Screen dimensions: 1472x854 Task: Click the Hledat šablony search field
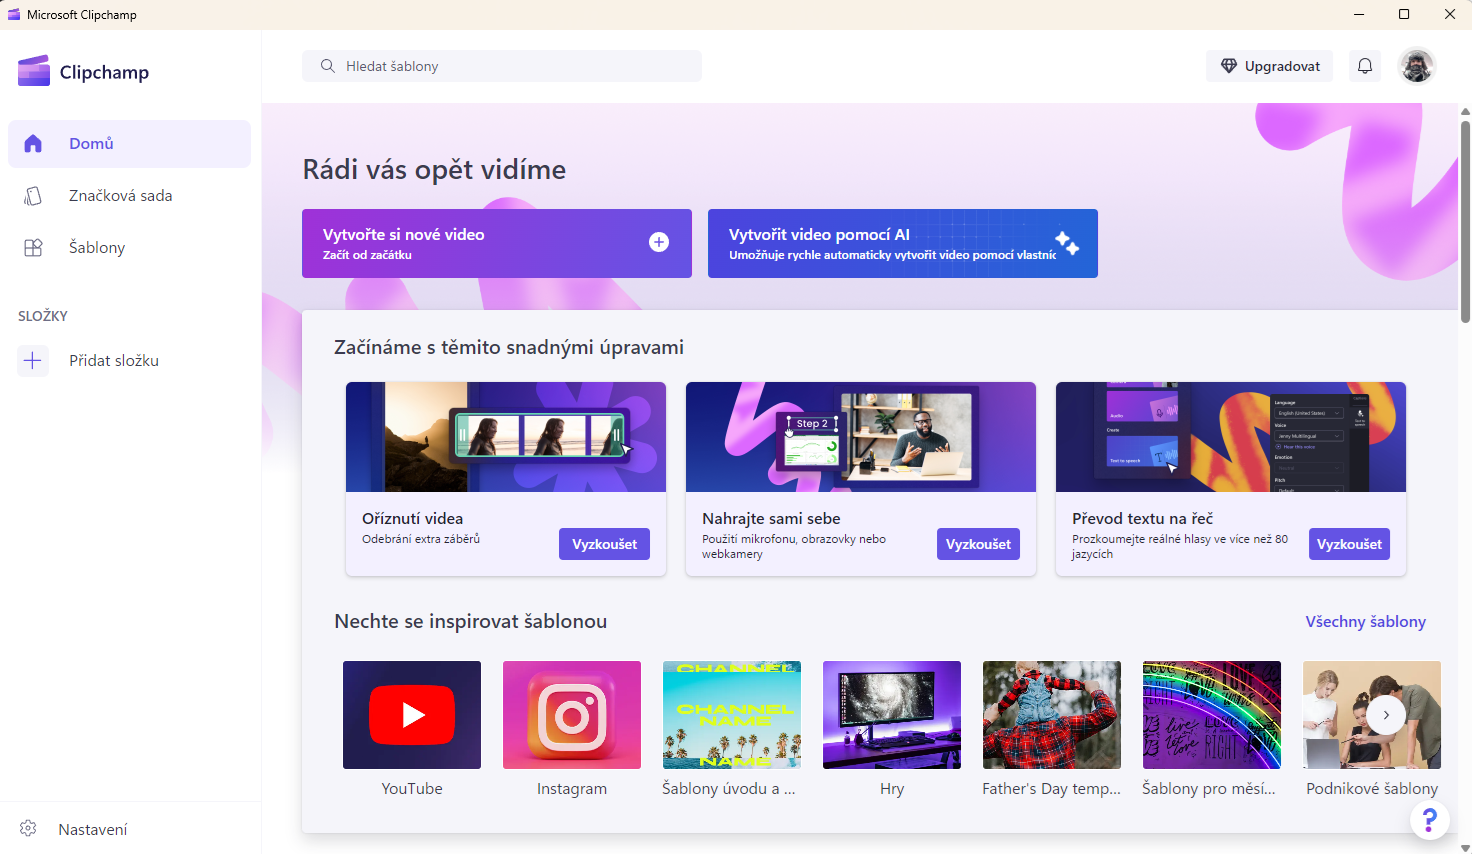pos(502,66)
